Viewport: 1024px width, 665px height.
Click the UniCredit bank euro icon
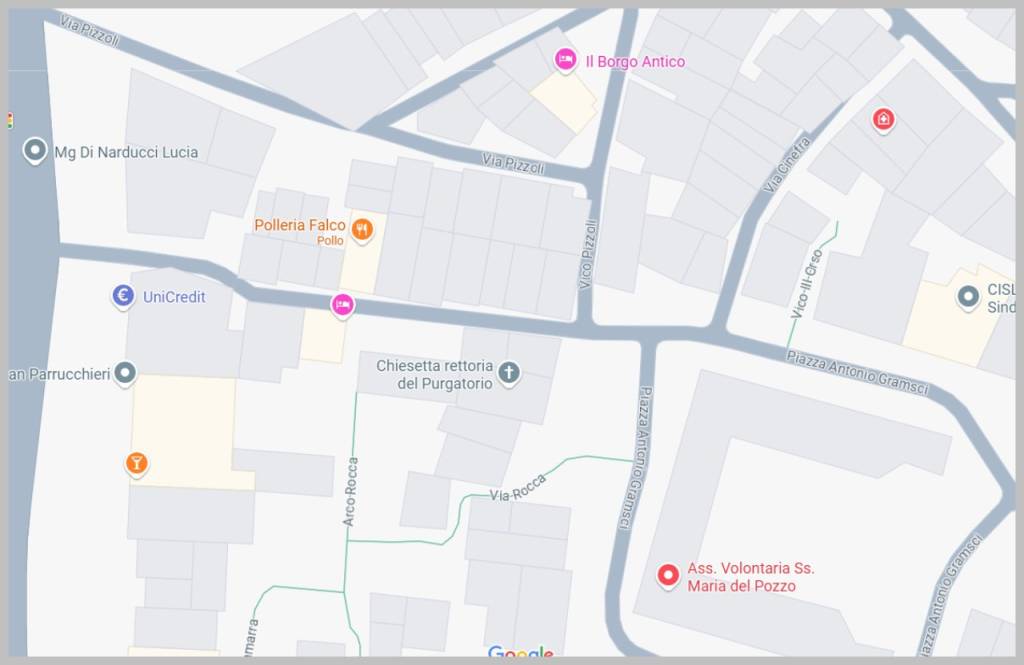pos(123,296)
